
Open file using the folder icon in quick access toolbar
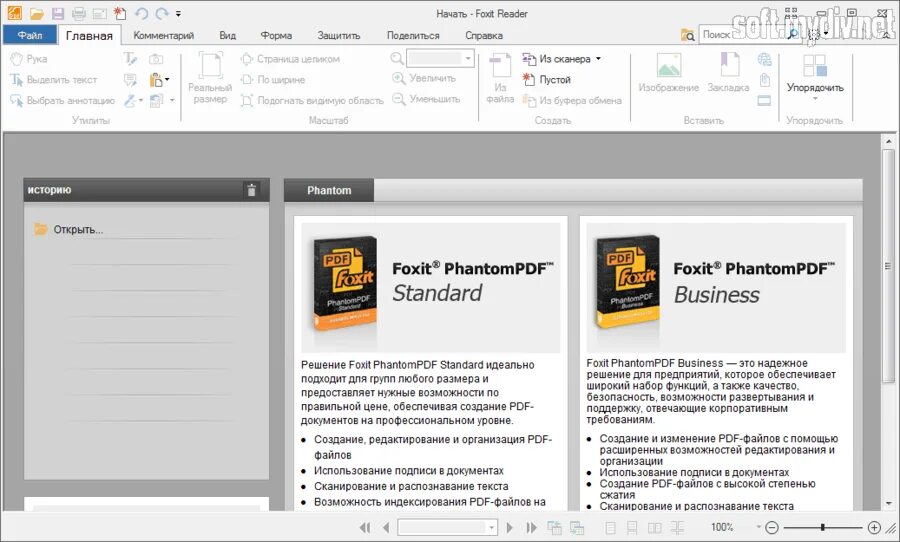tap(37, 13)
